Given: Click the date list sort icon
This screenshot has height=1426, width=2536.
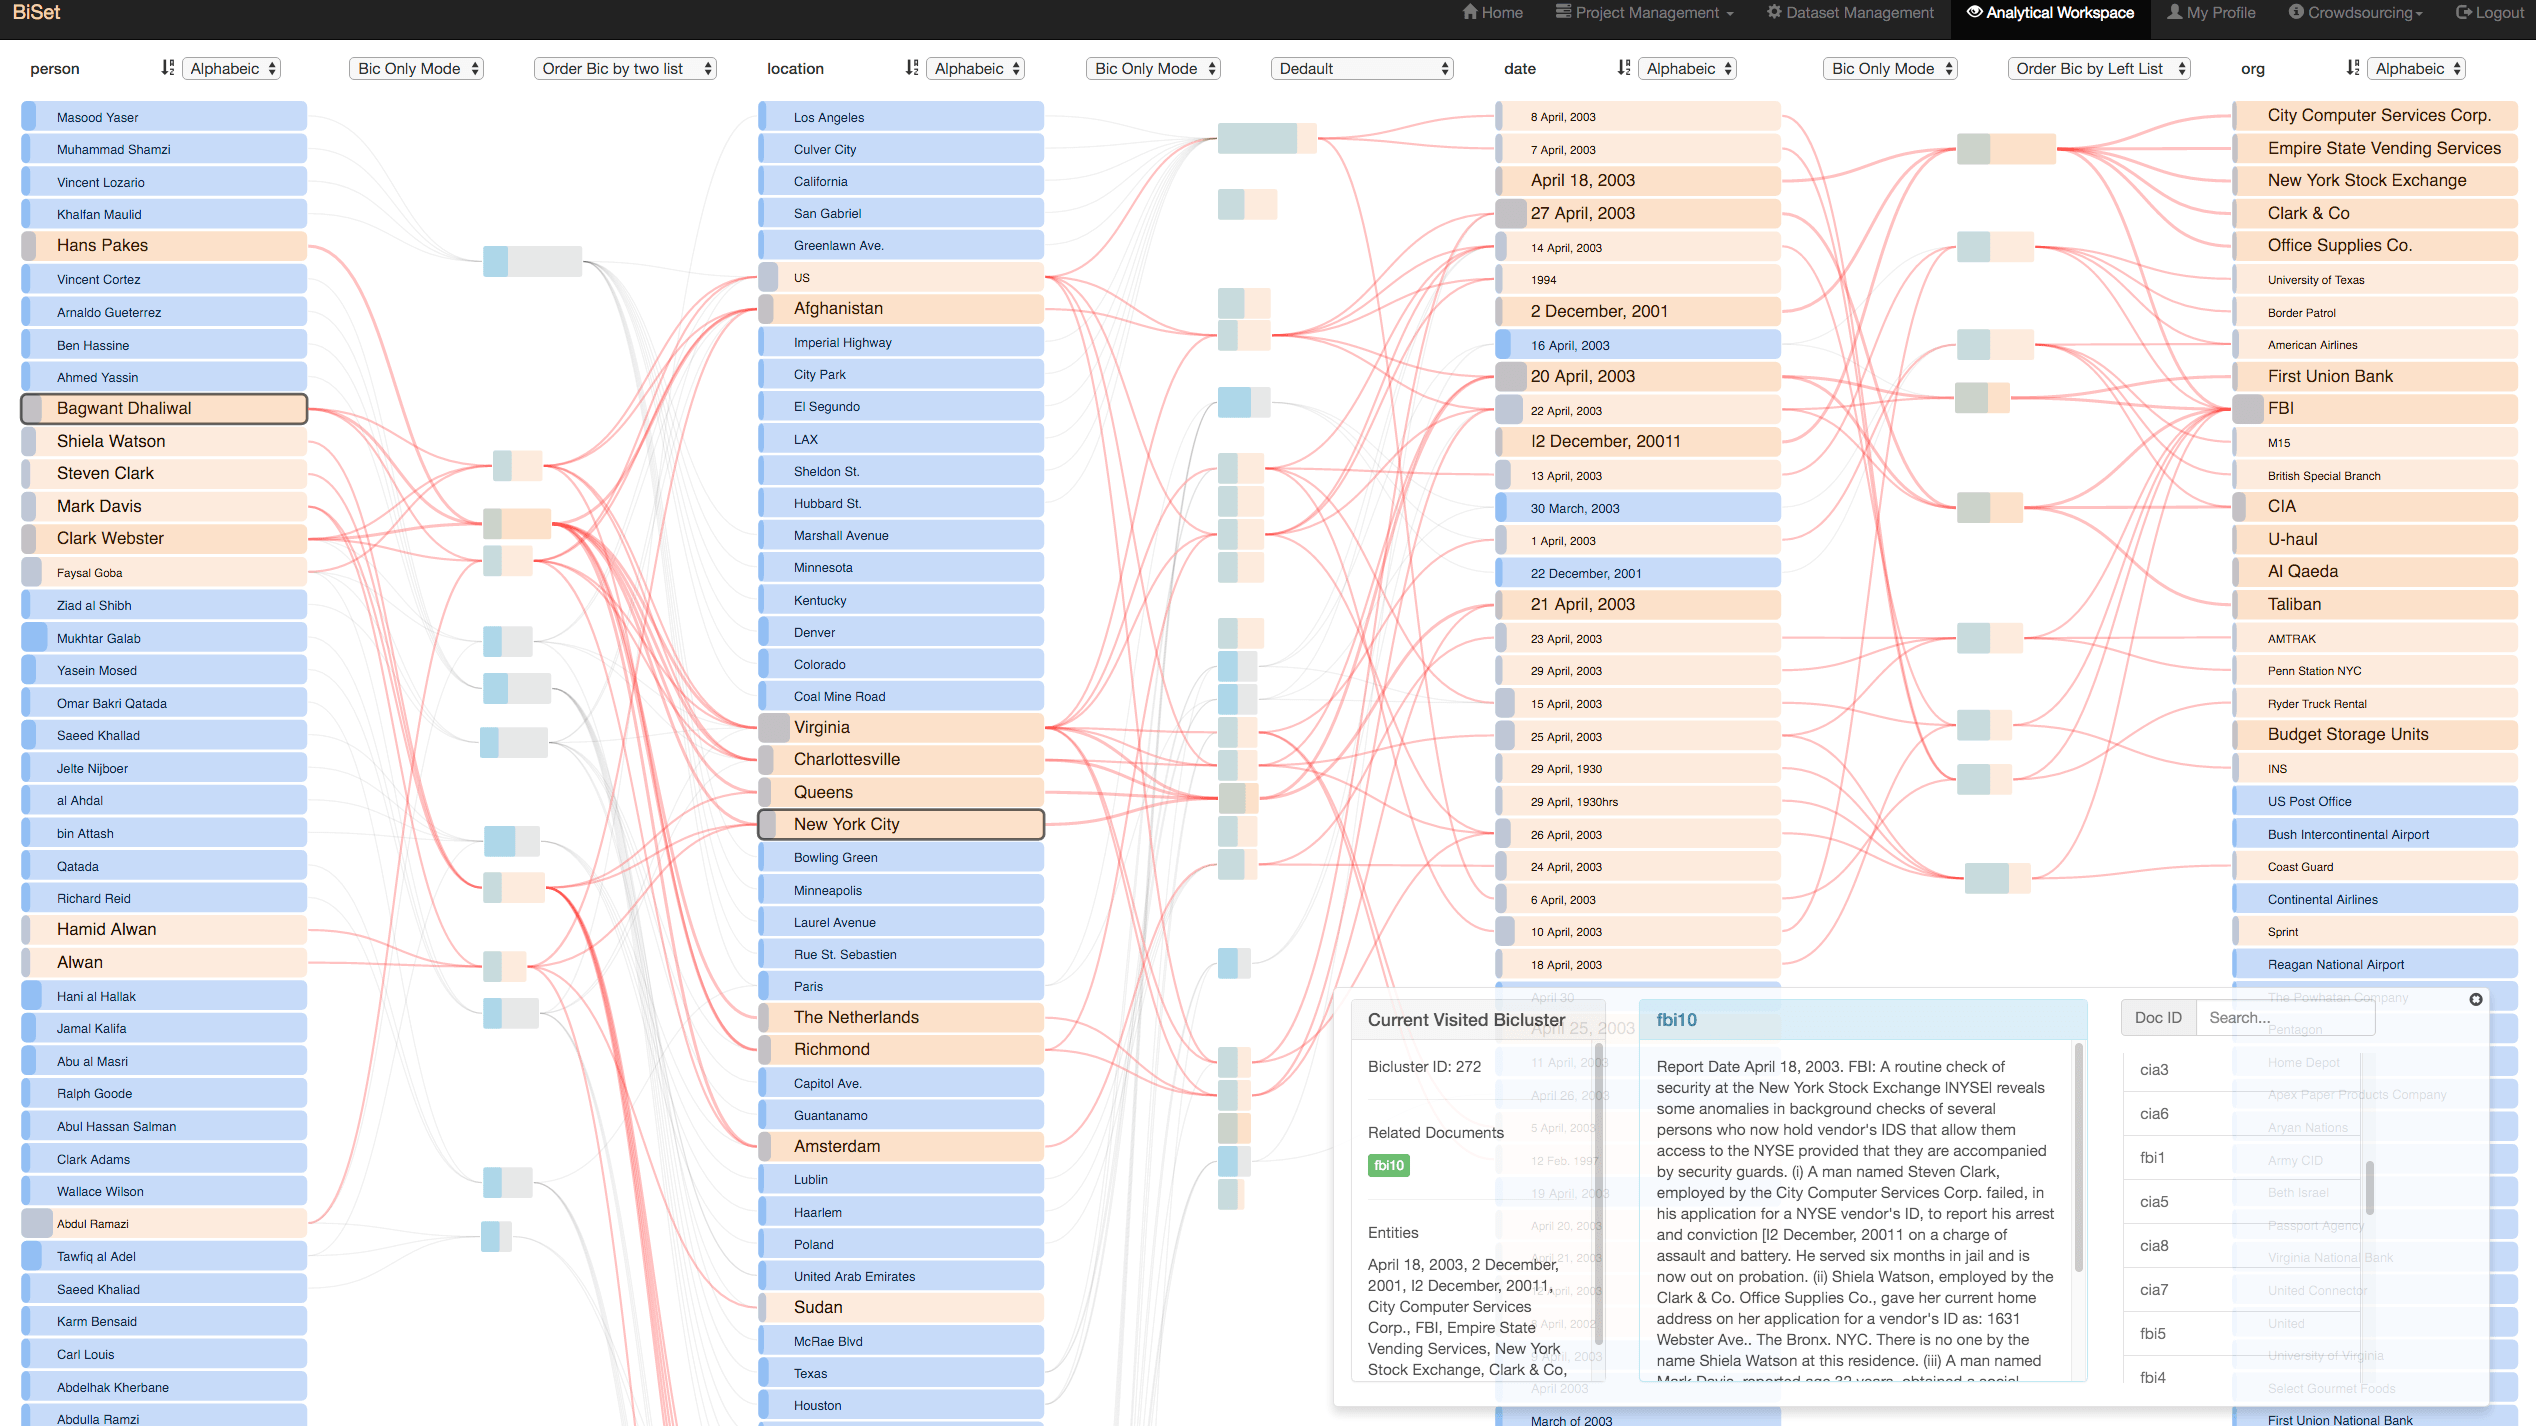Looking at the screenshot, I should [1623, 68].
